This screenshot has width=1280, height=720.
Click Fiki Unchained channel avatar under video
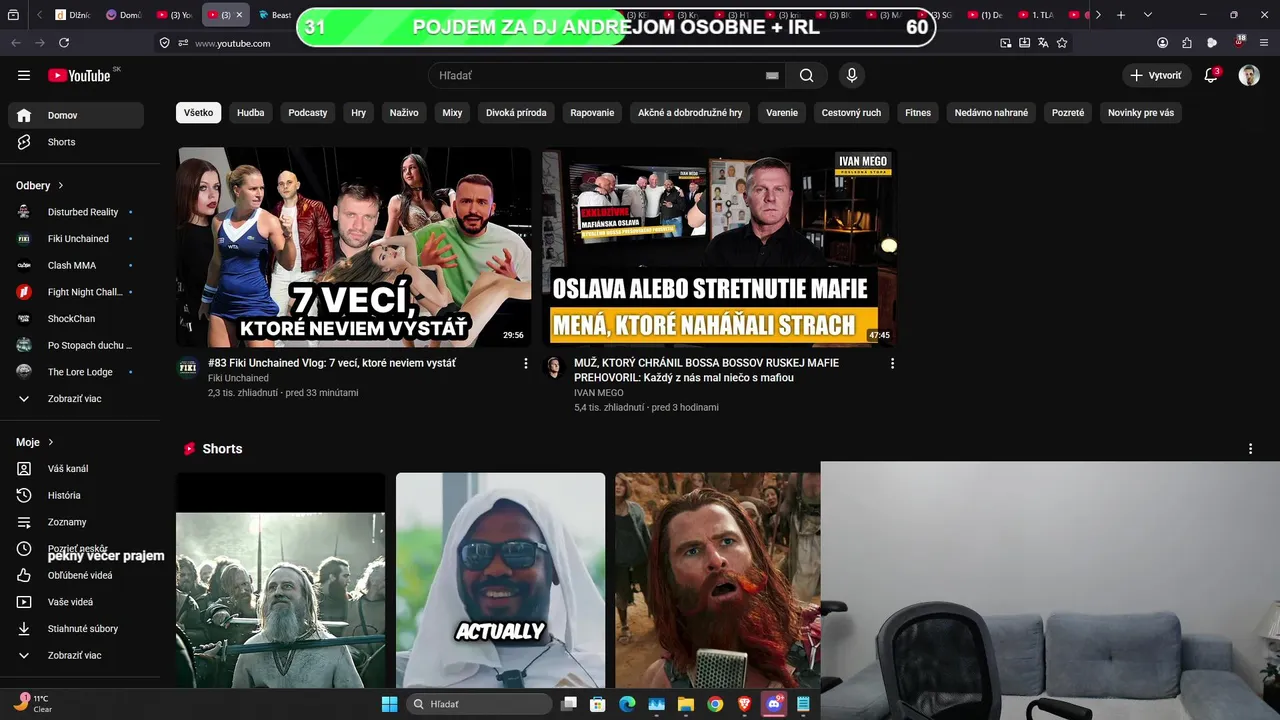pyautogui.click(x=188, y=367)
